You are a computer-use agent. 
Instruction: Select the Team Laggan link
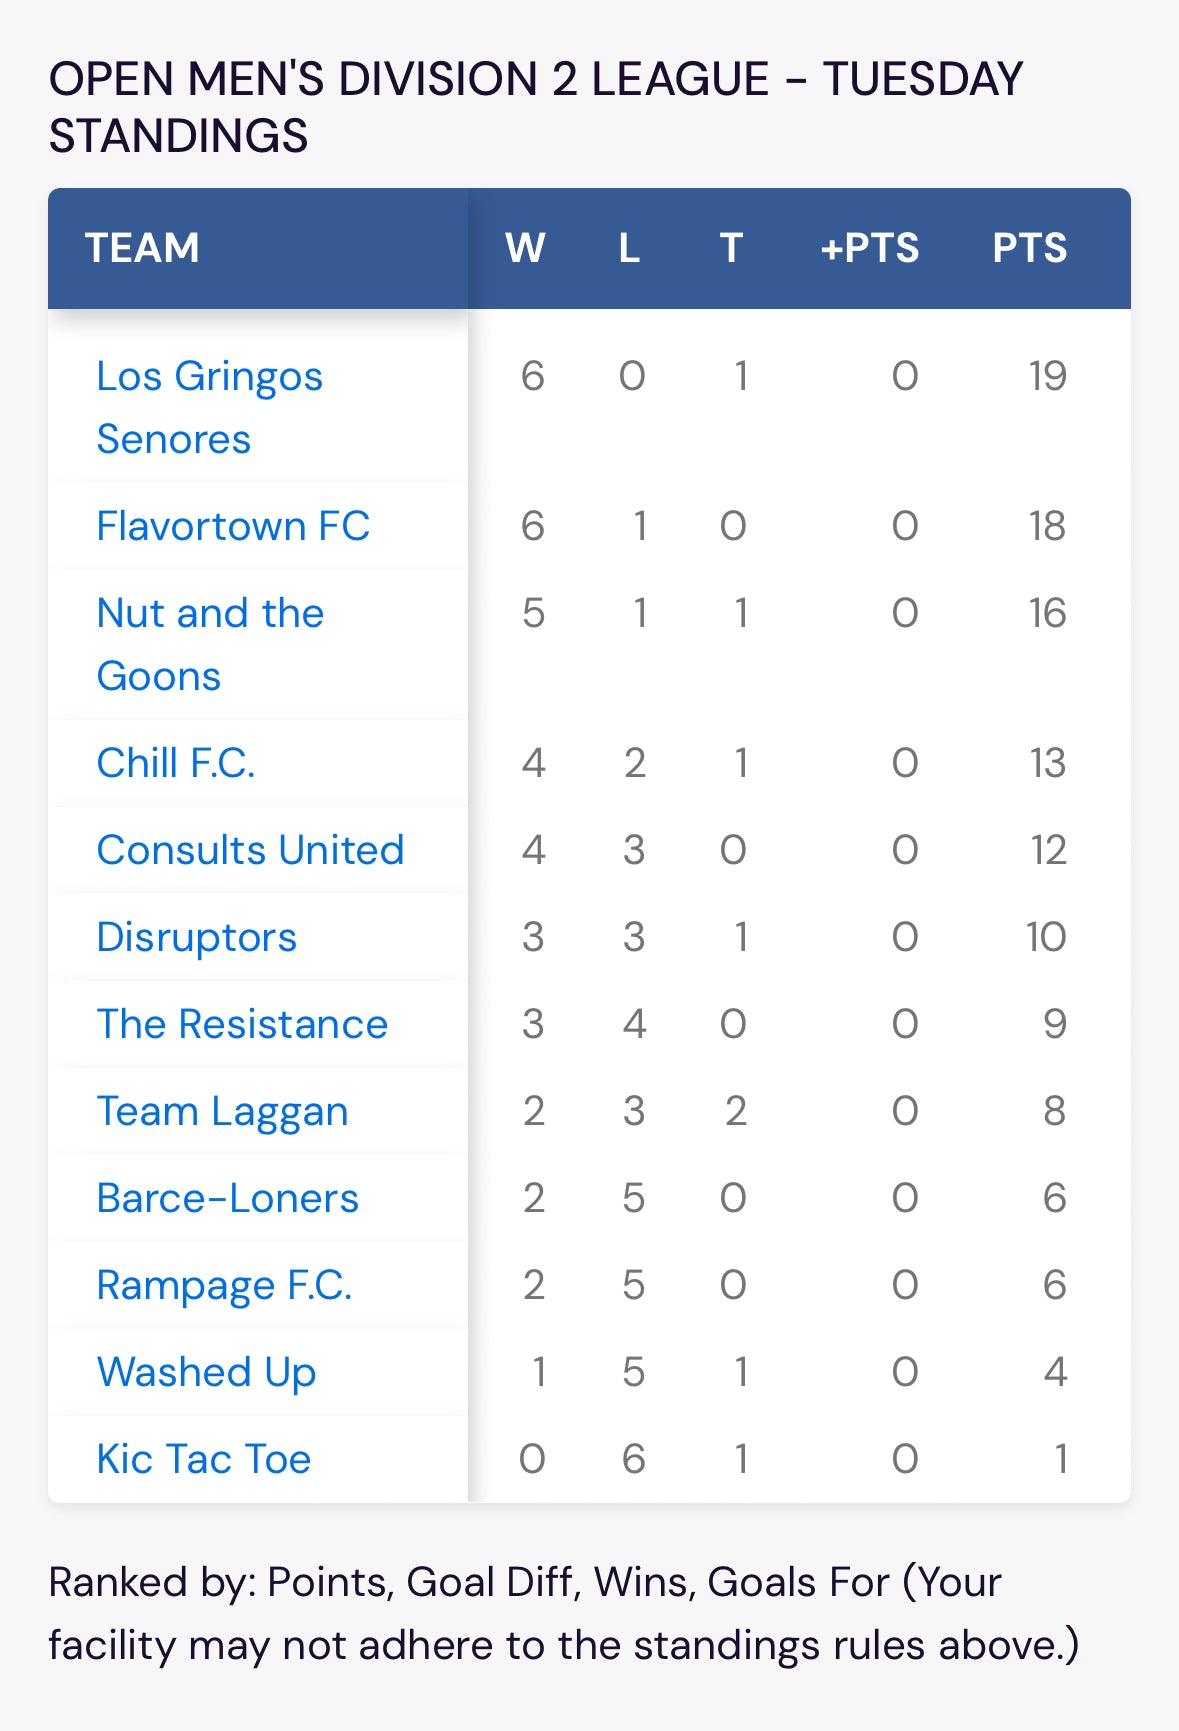tap(222, 1111)
